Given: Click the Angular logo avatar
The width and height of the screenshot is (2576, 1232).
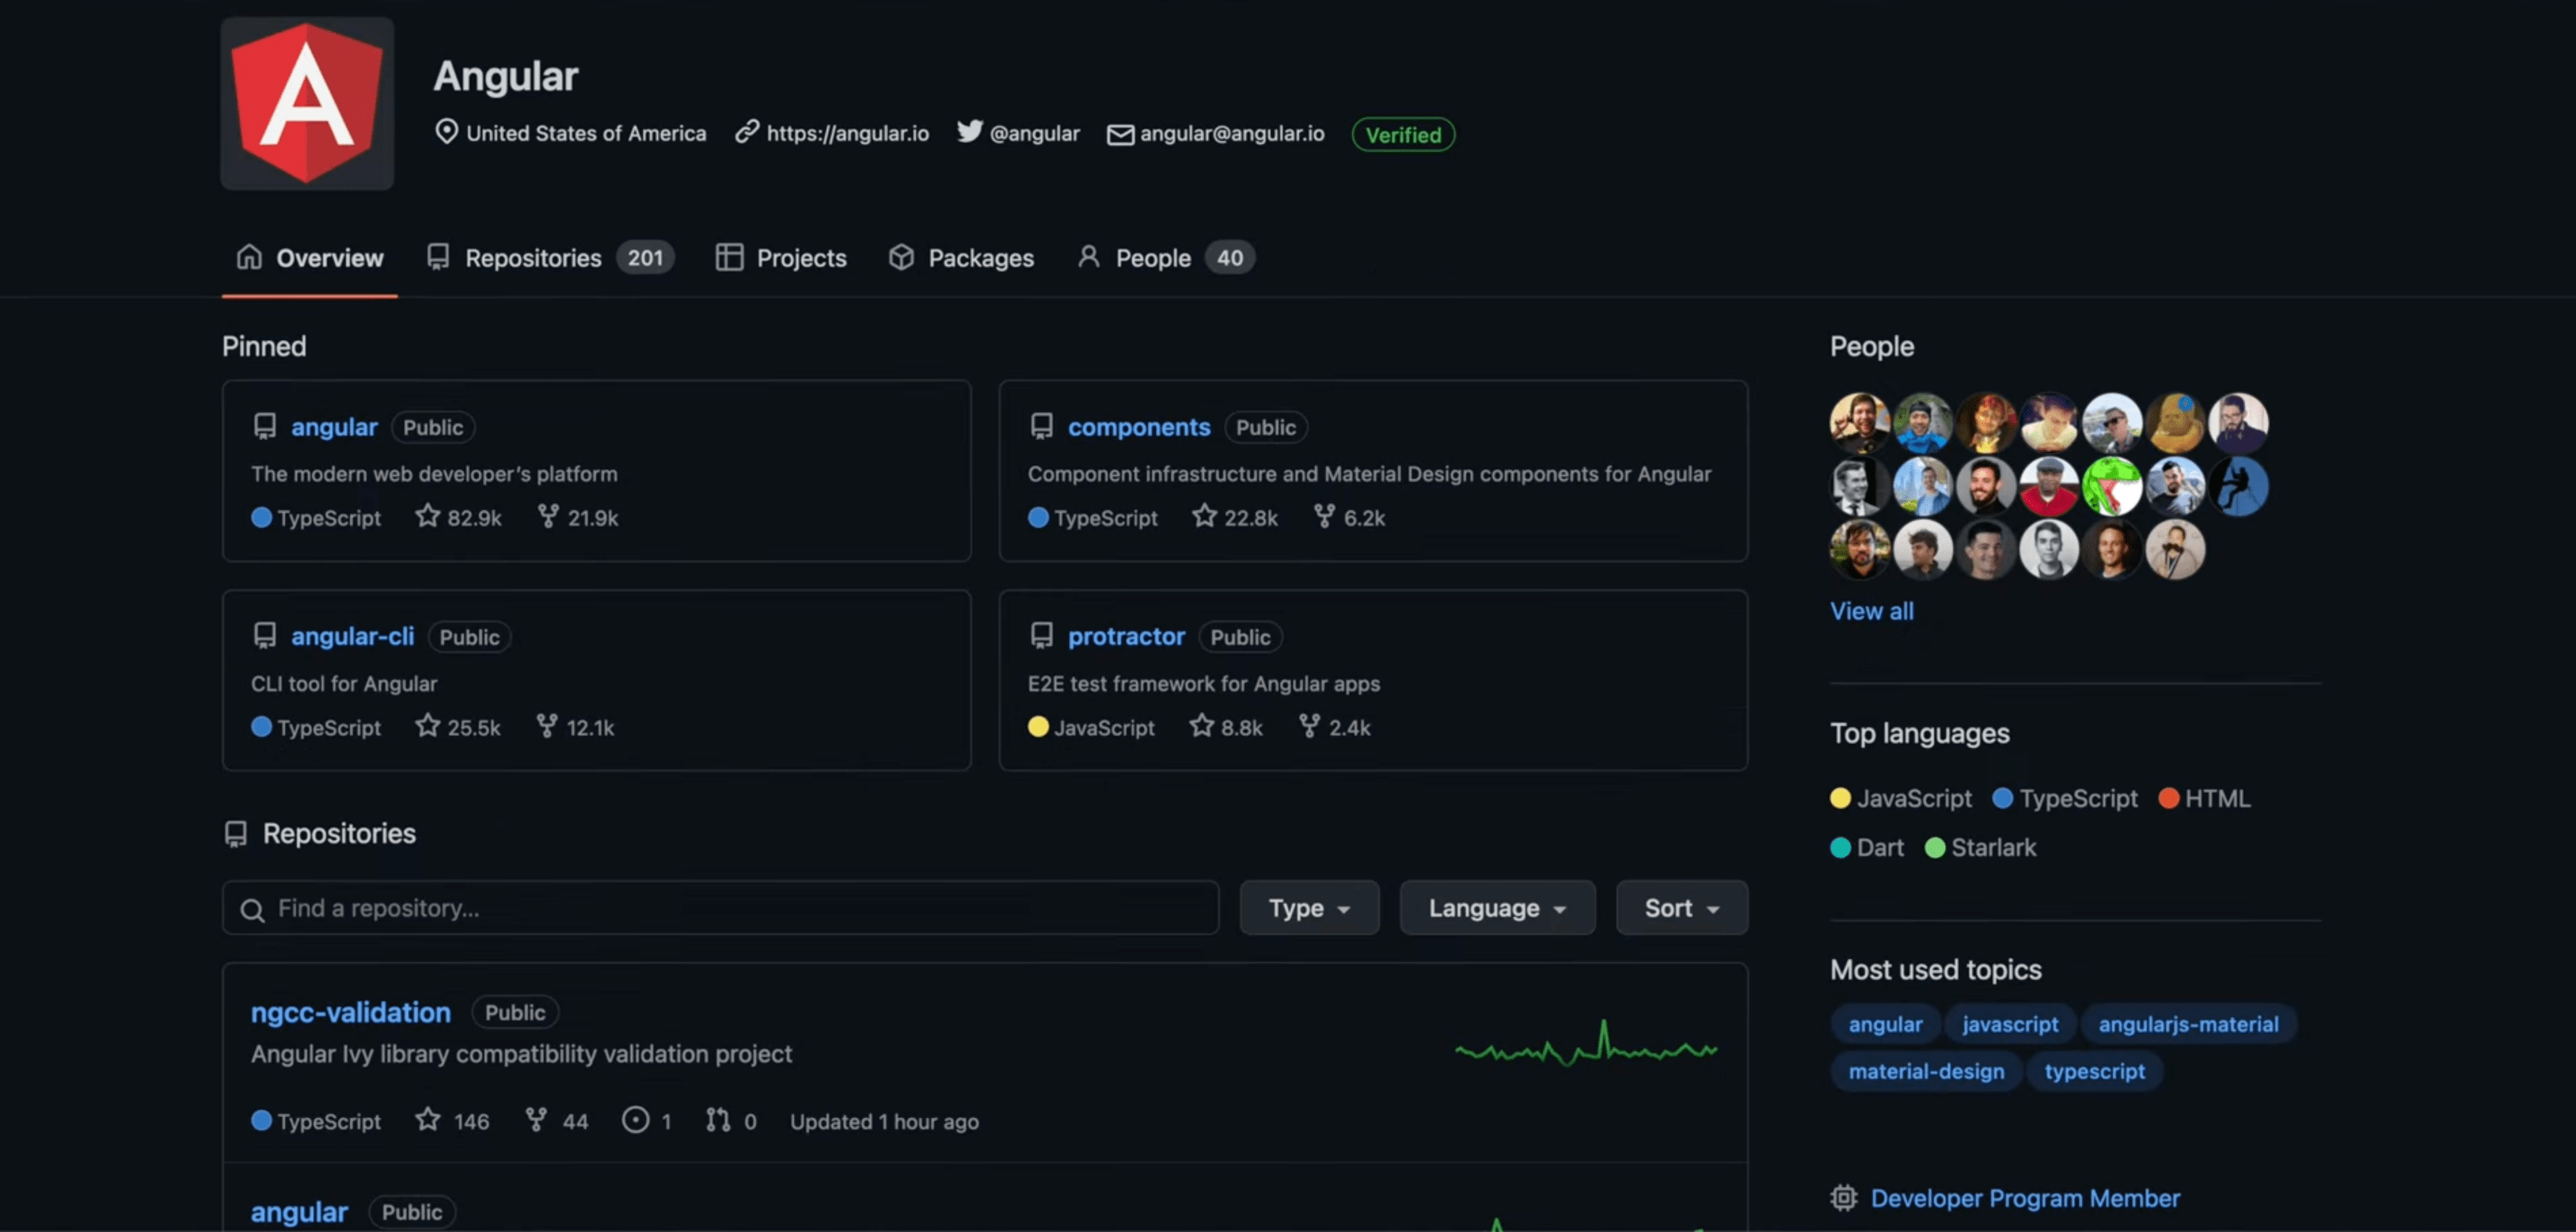Looking at the screenshot, I should click(306, 103).
